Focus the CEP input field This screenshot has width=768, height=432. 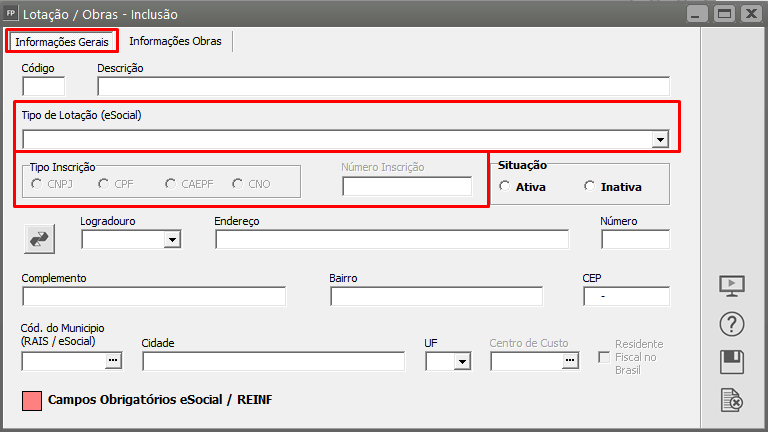click(626, 296)
